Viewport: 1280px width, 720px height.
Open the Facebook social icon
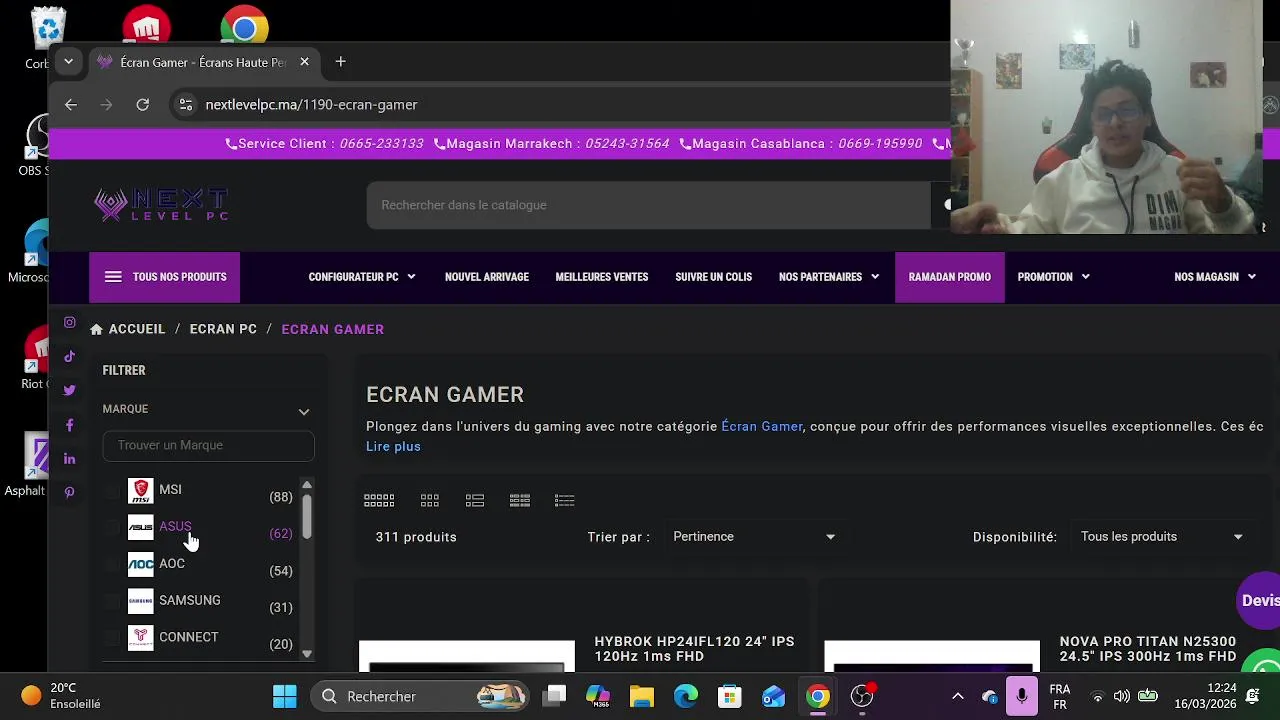(x=69, y=425)
